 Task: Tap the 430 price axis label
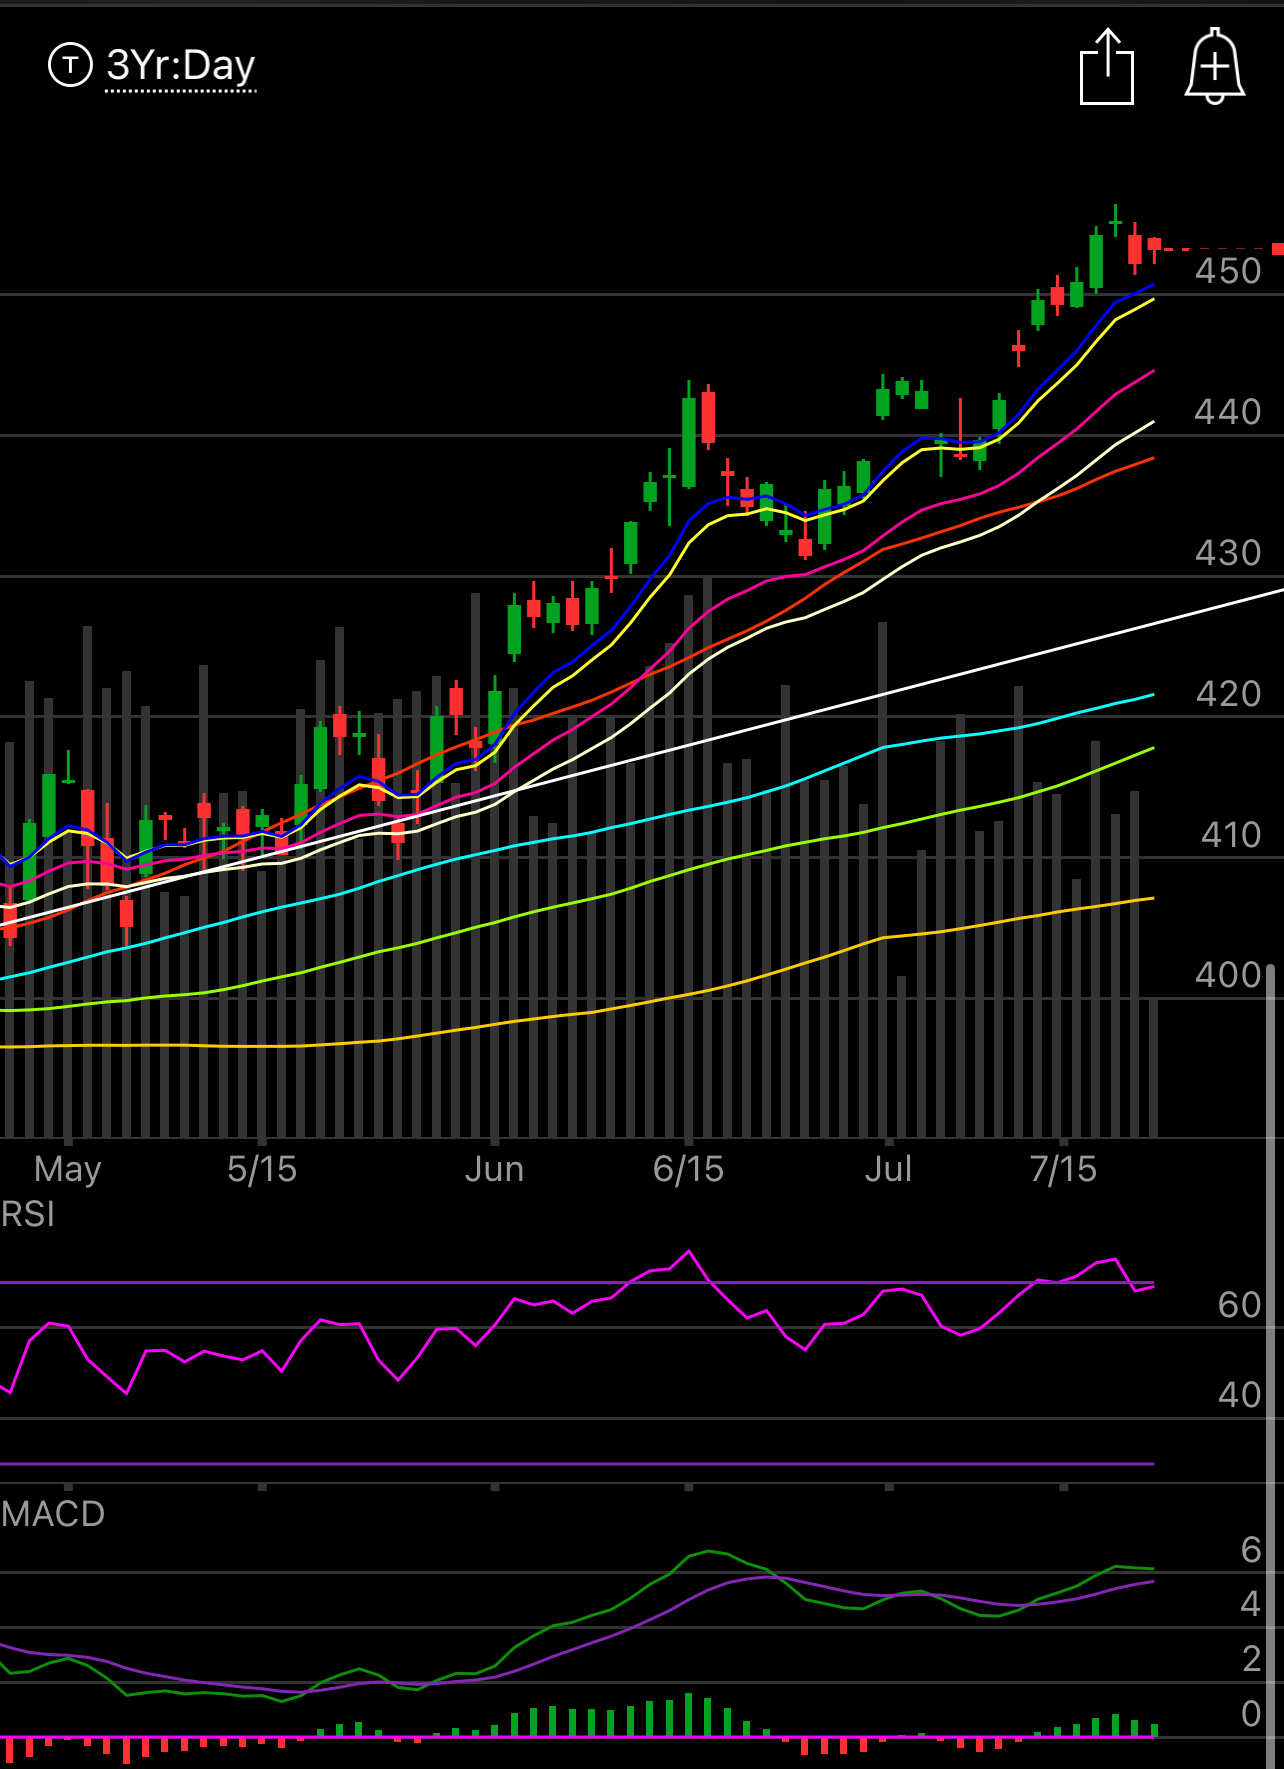coord(1228,553)
